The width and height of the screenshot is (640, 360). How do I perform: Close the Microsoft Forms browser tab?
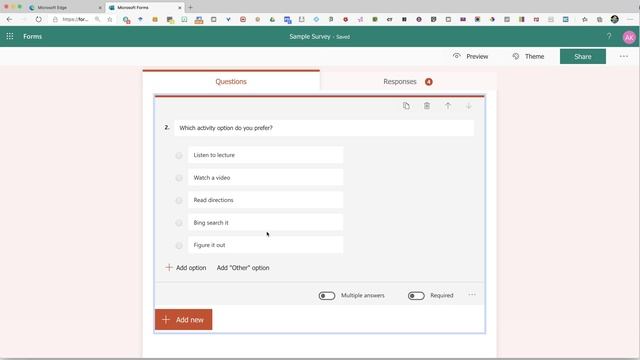tap(180, 7)
